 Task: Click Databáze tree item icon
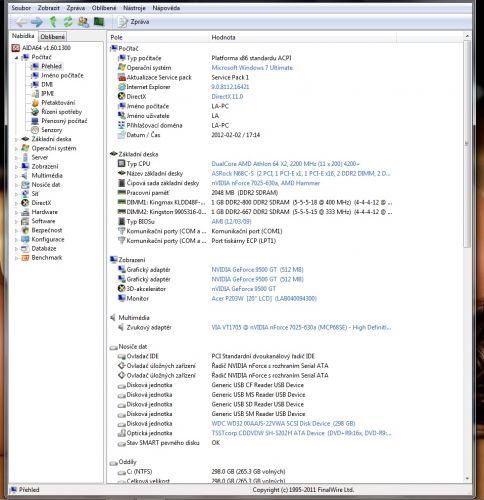(x=25, y=248)
